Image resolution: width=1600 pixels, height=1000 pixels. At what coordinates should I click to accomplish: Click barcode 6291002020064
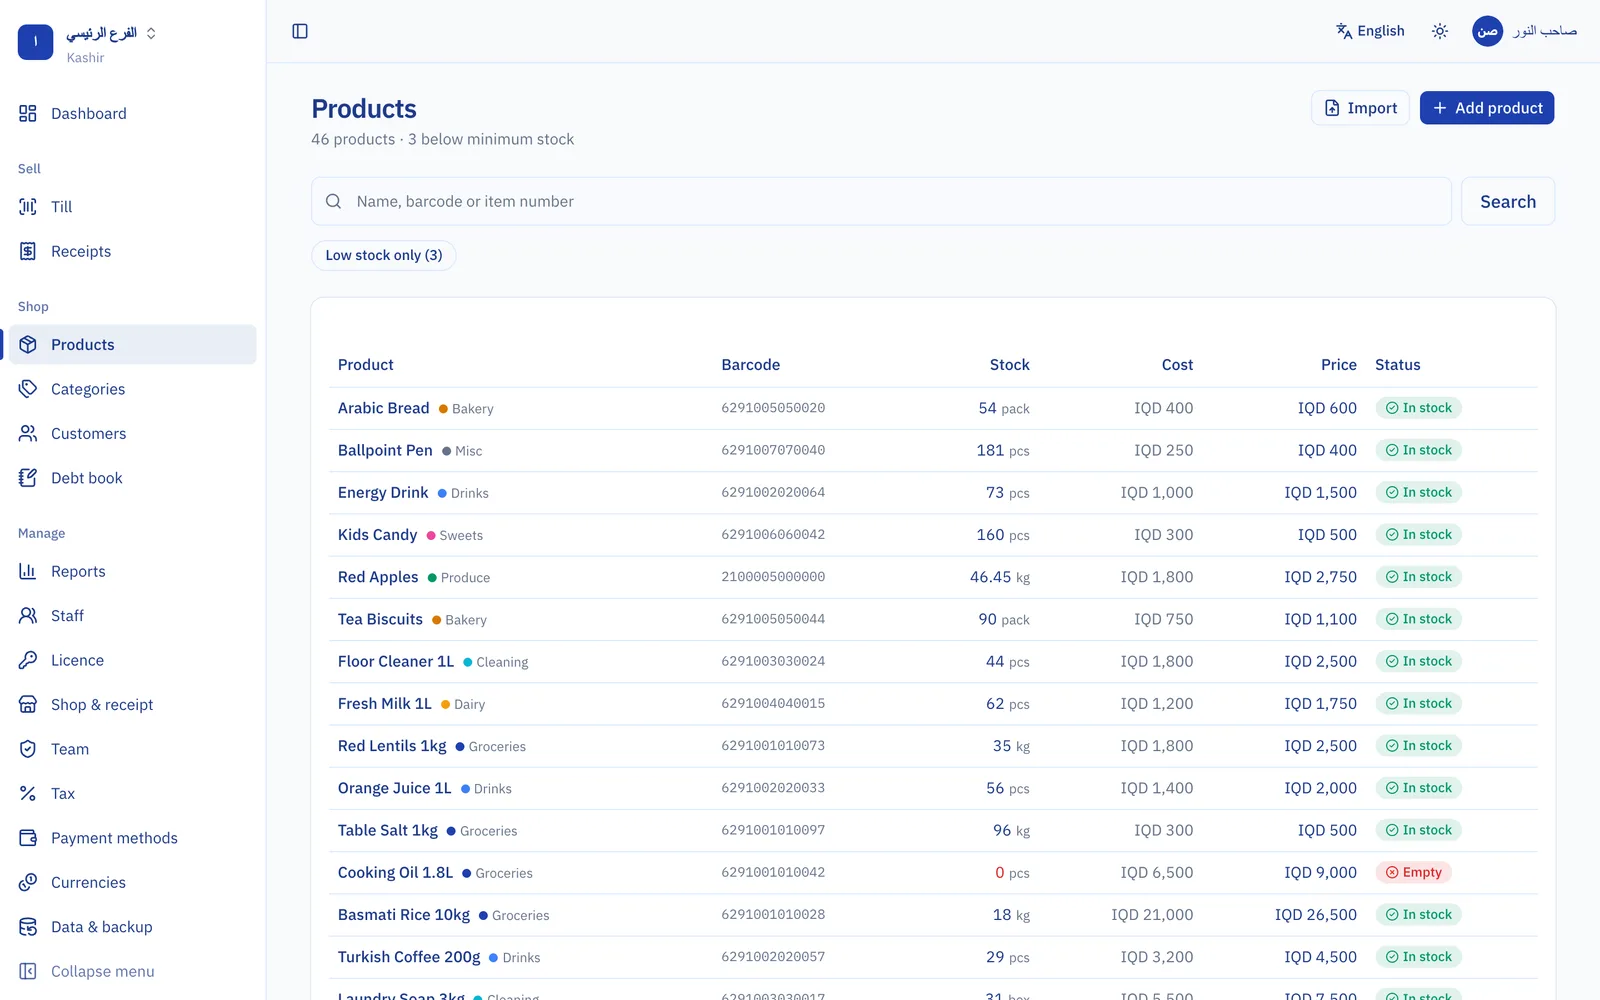click(x=773, y=492)
